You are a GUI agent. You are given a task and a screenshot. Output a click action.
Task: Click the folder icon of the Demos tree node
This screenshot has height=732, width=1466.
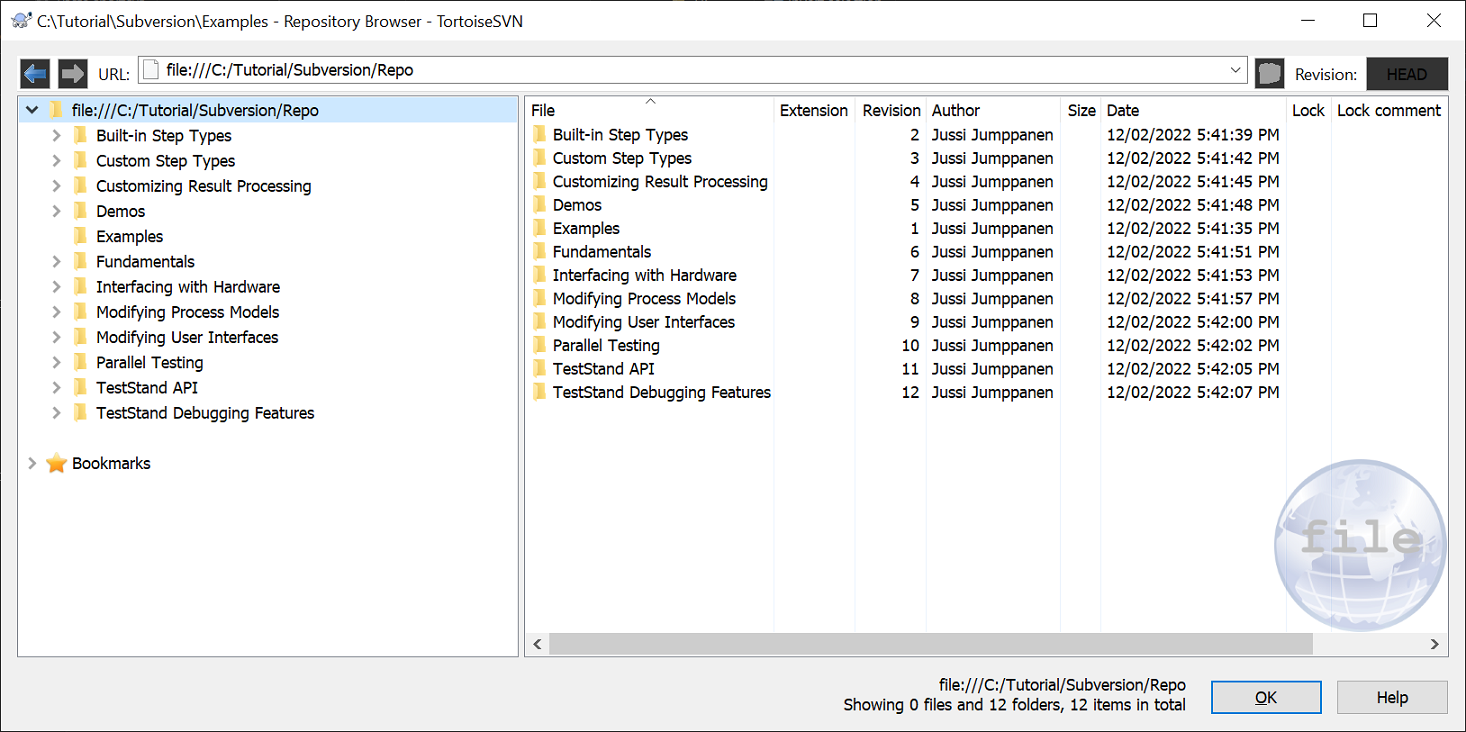(x=81, y=211)
